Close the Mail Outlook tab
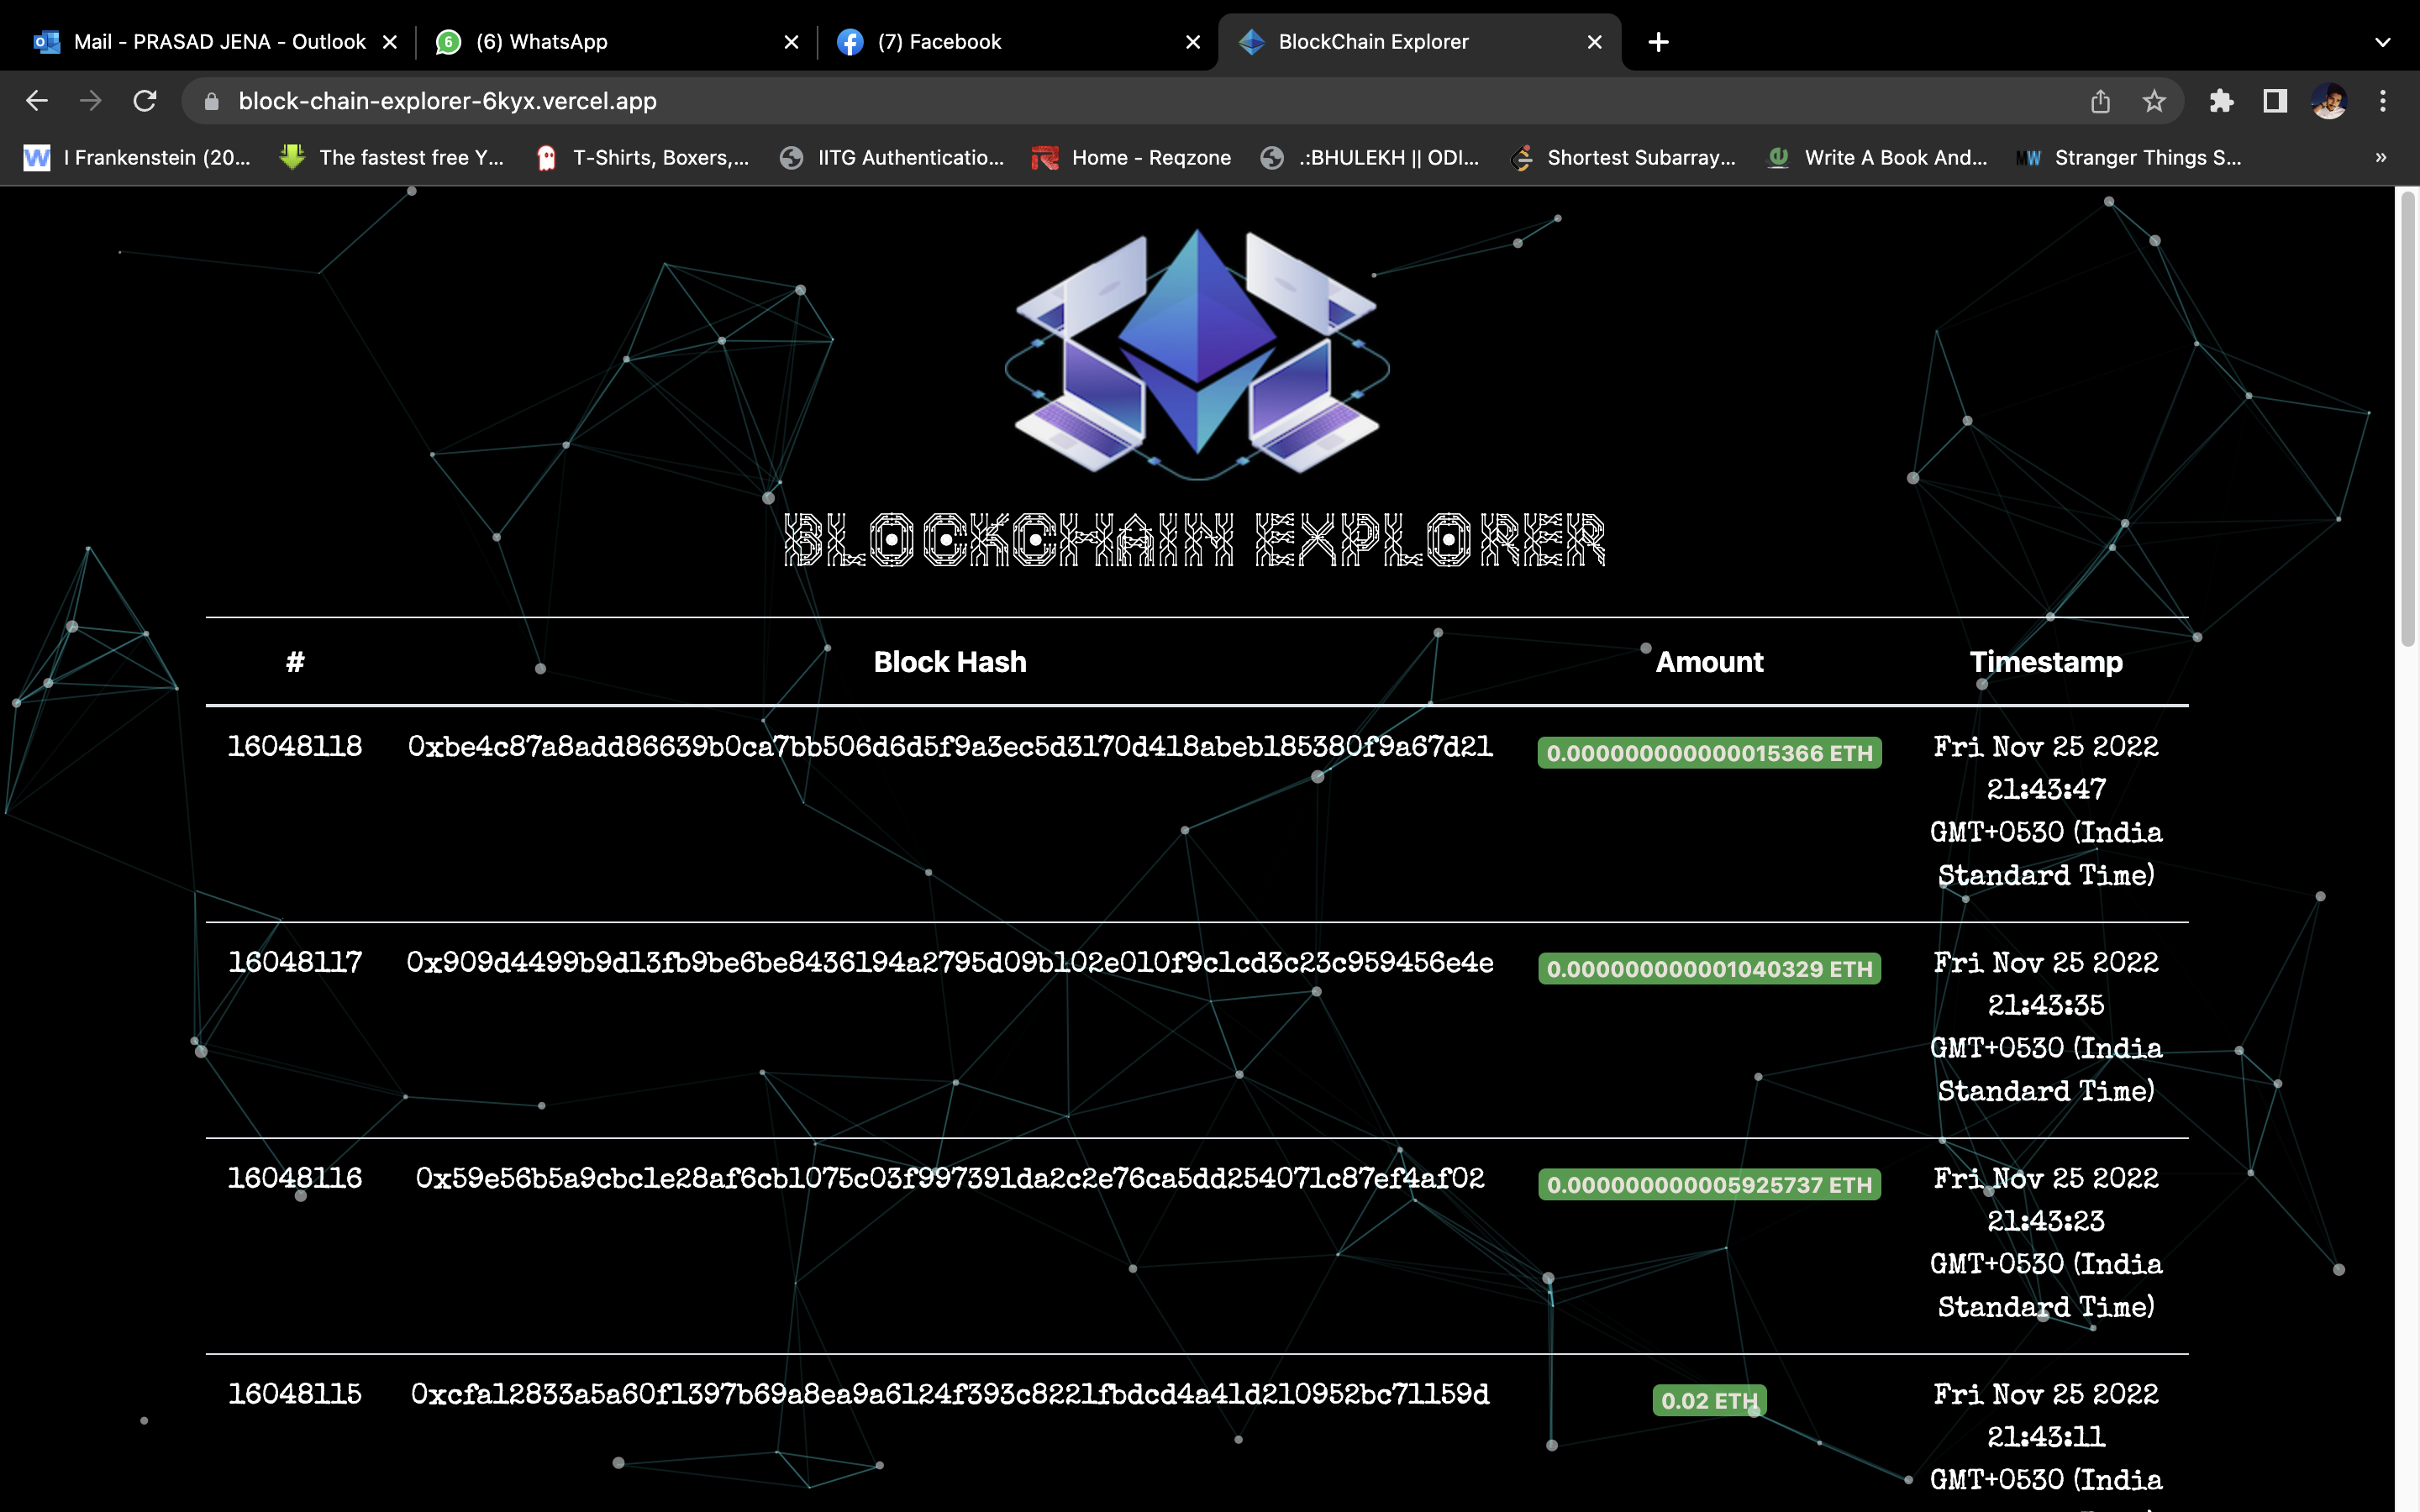This screenshot has height=1512, width=2420. pos(390,42)
